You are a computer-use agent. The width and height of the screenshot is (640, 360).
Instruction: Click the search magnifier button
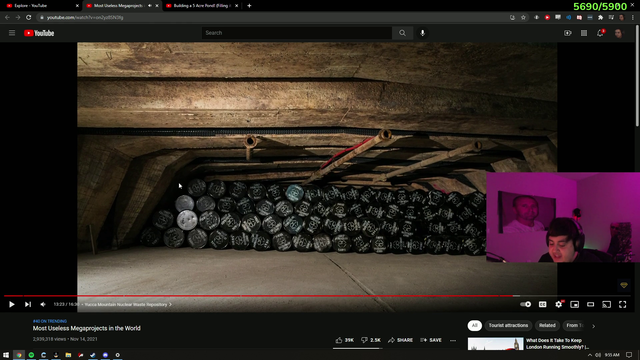[x=402, y=33]
